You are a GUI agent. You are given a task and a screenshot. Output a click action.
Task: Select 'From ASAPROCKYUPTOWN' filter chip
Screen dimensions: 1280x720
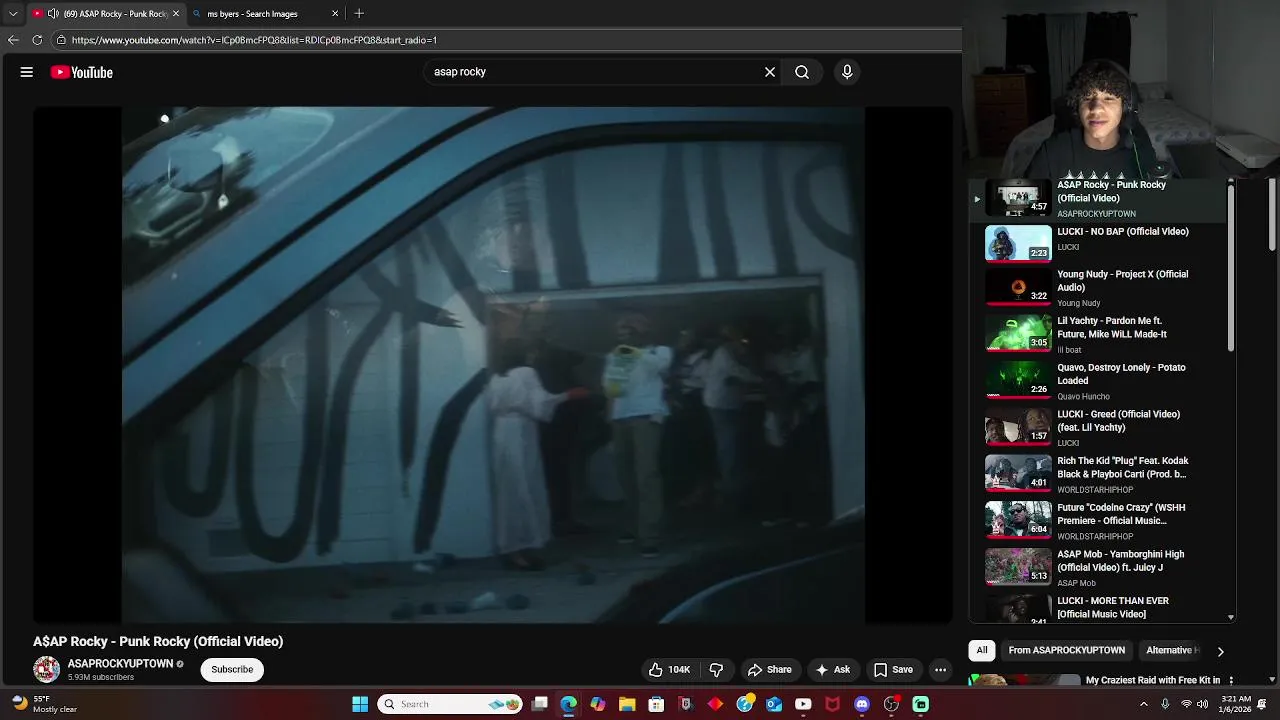point(1066,650)
